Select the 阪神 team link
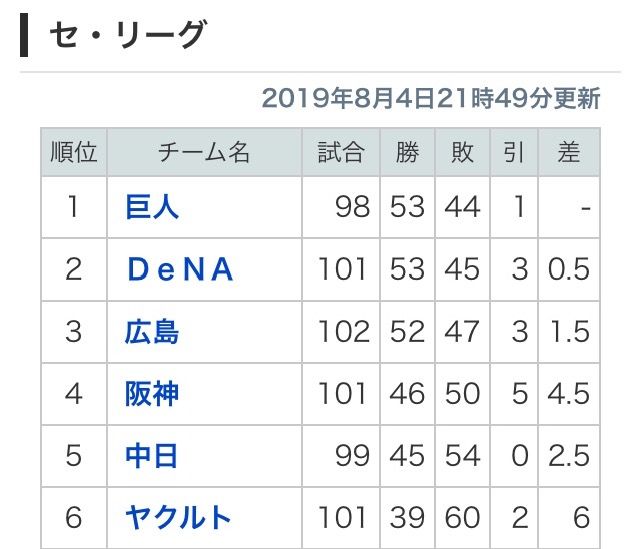 152,393
